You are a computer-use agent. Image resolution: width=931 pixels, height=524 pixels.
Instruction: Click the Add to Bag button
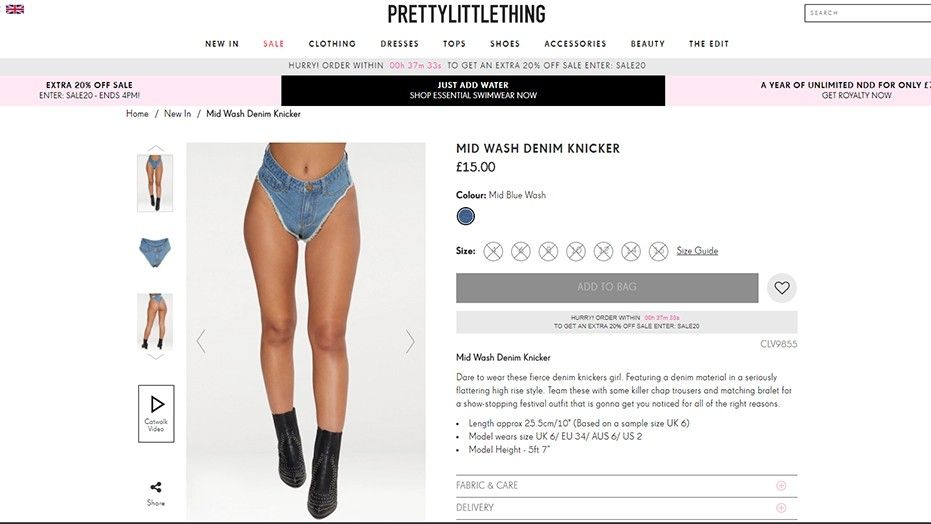(607, 288)
